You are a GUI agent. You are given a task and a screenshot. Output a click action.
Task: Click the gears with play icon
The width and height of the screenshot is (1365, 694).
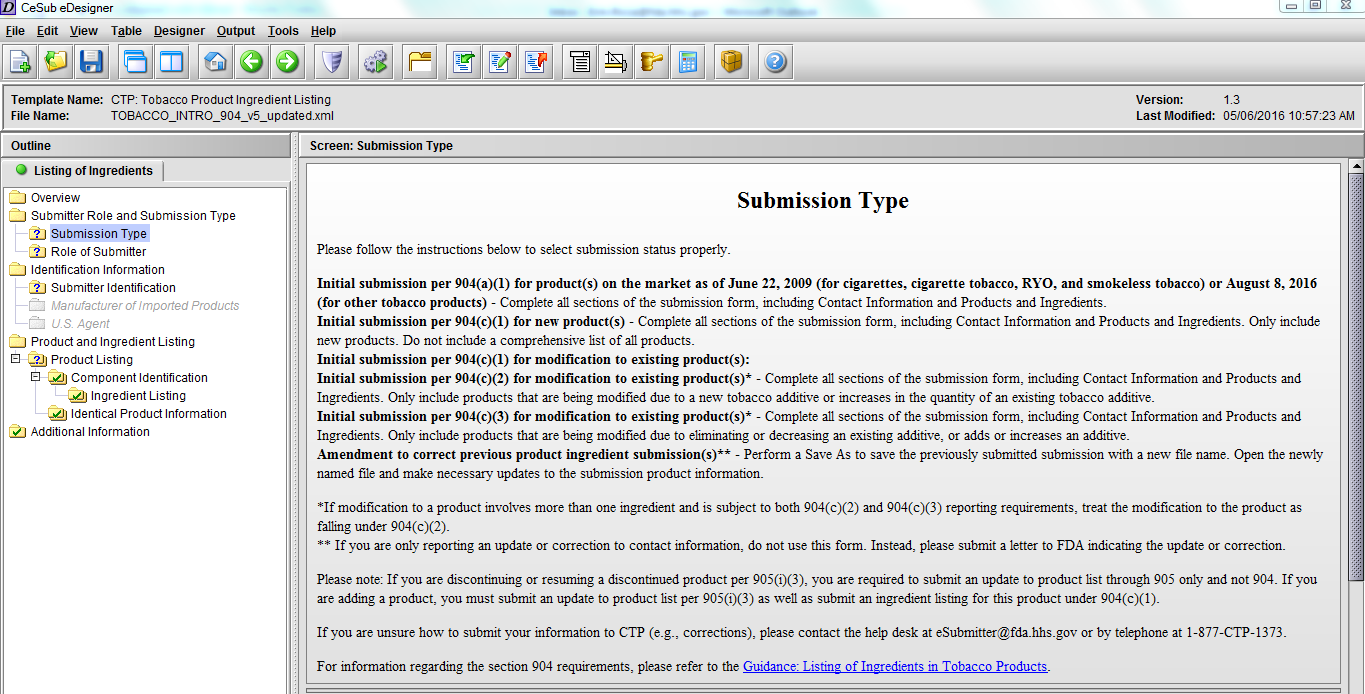point(376,62)
